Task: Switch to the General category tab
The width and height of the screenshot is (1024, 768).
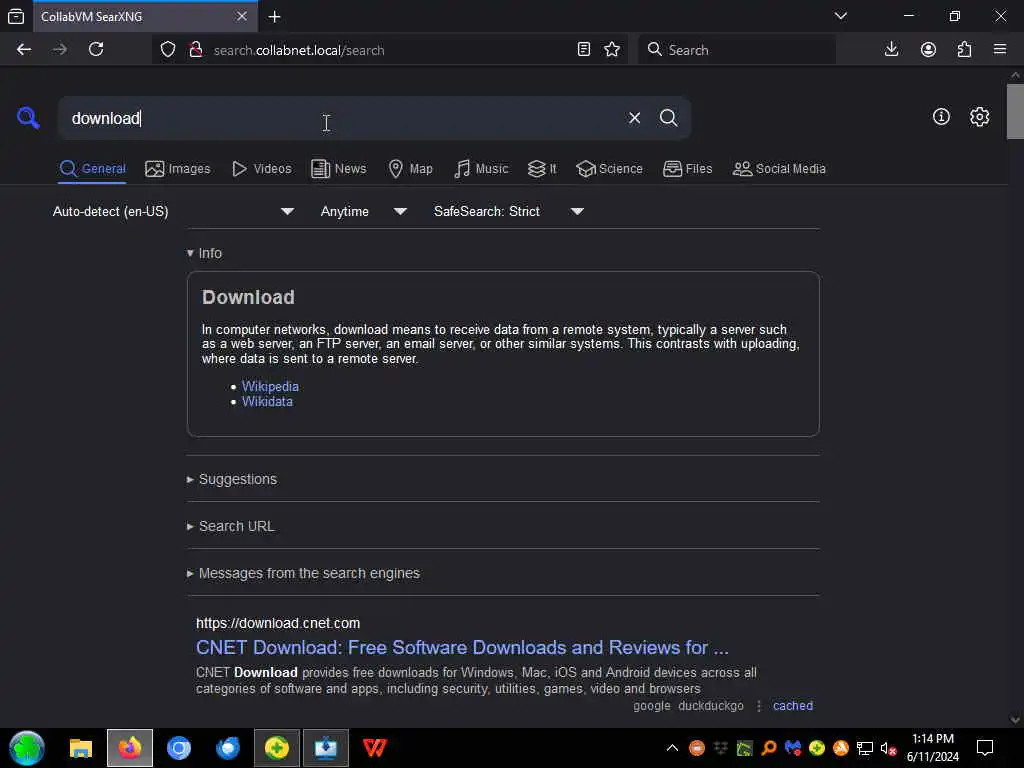Action: [92, 169]
